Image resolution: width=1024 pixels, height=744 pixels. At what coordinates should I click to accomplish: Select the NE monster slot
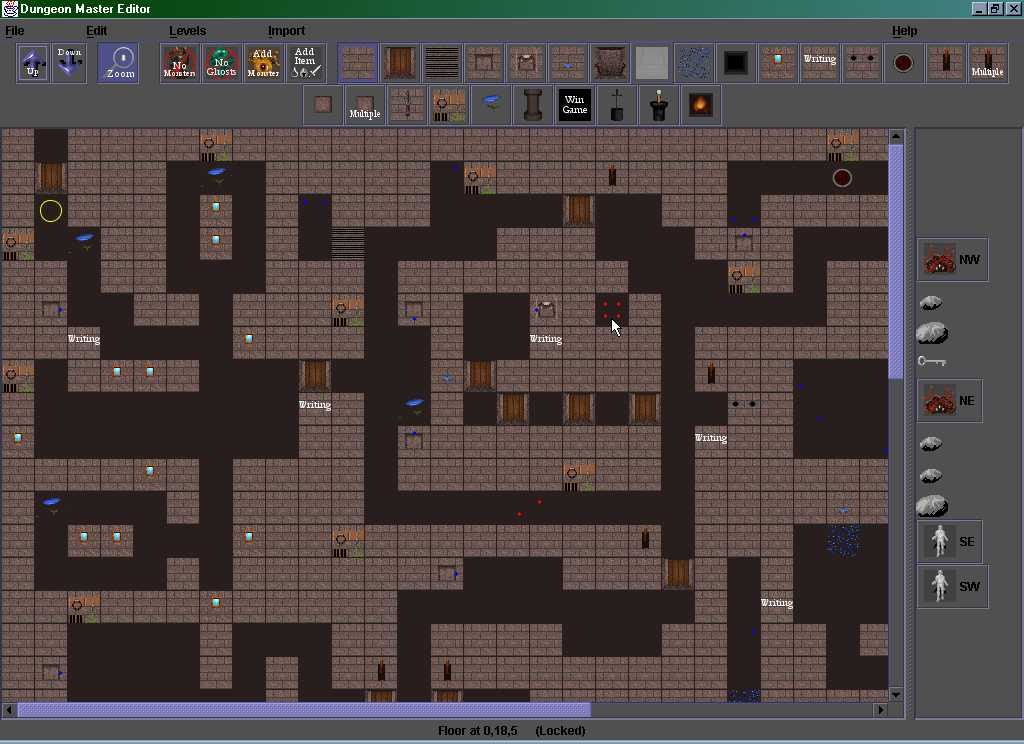[x=950, y=400]
